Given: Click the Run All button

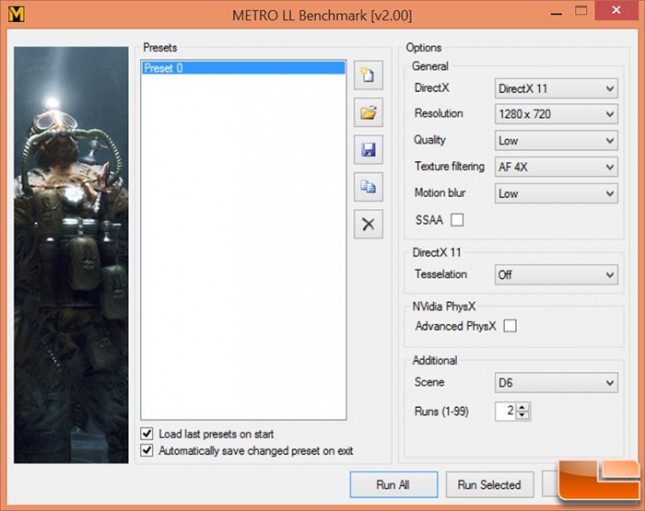Looking at the screenshot, I should [394, 485].
